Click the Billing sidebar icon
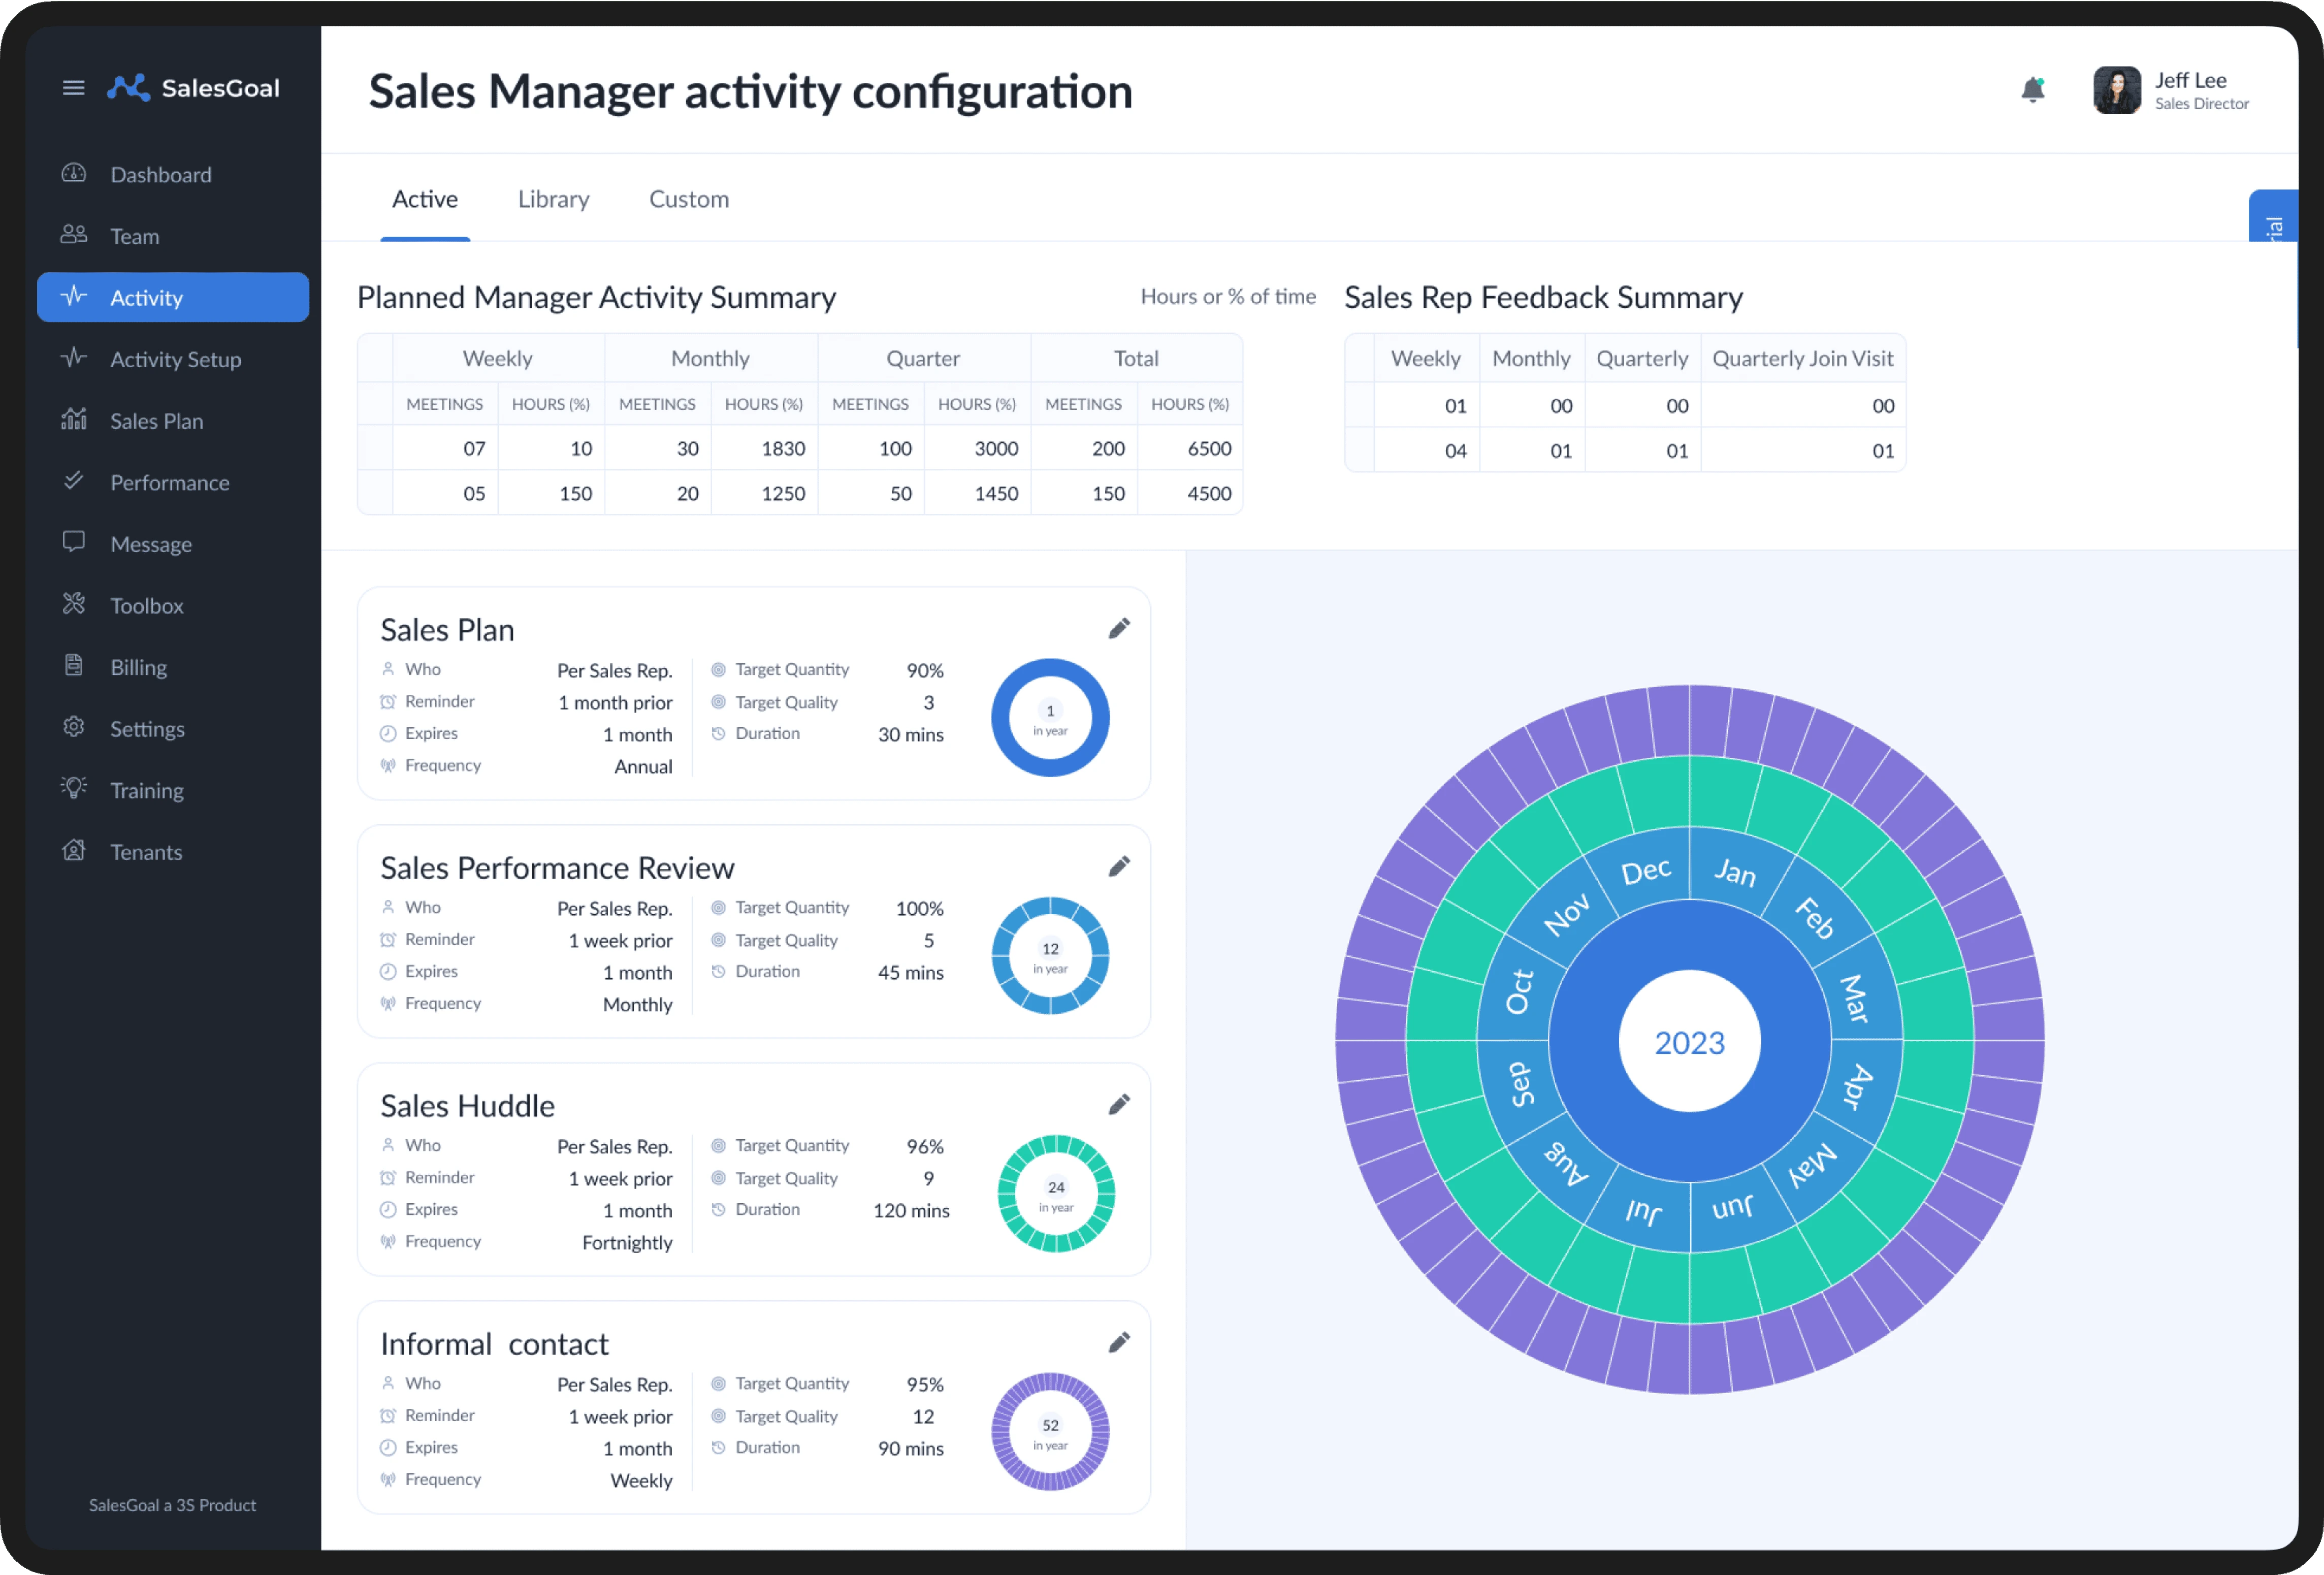Screen dimensions: 2324x1575 point(74,666)
